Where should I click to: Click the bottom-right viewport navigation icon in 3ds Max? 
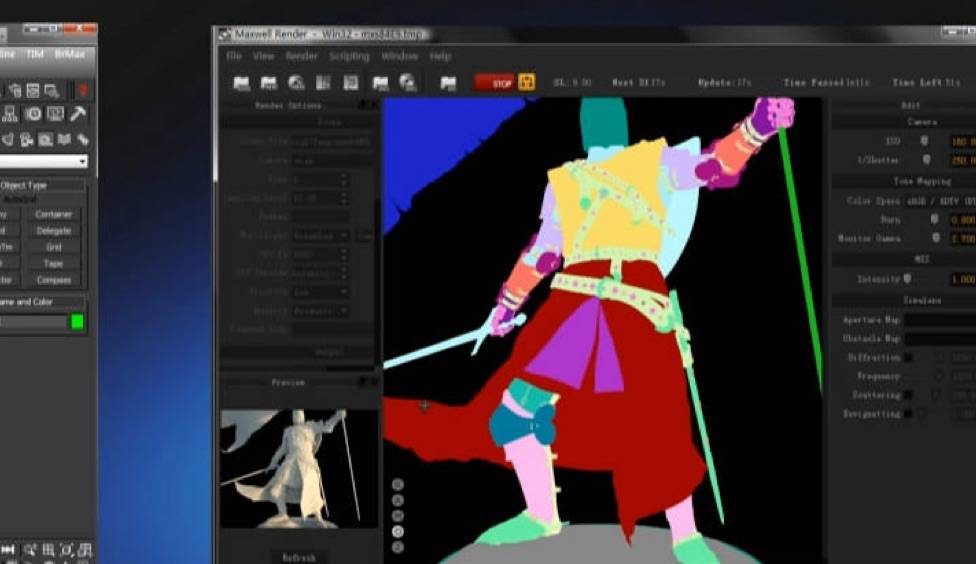click(85, 550)
